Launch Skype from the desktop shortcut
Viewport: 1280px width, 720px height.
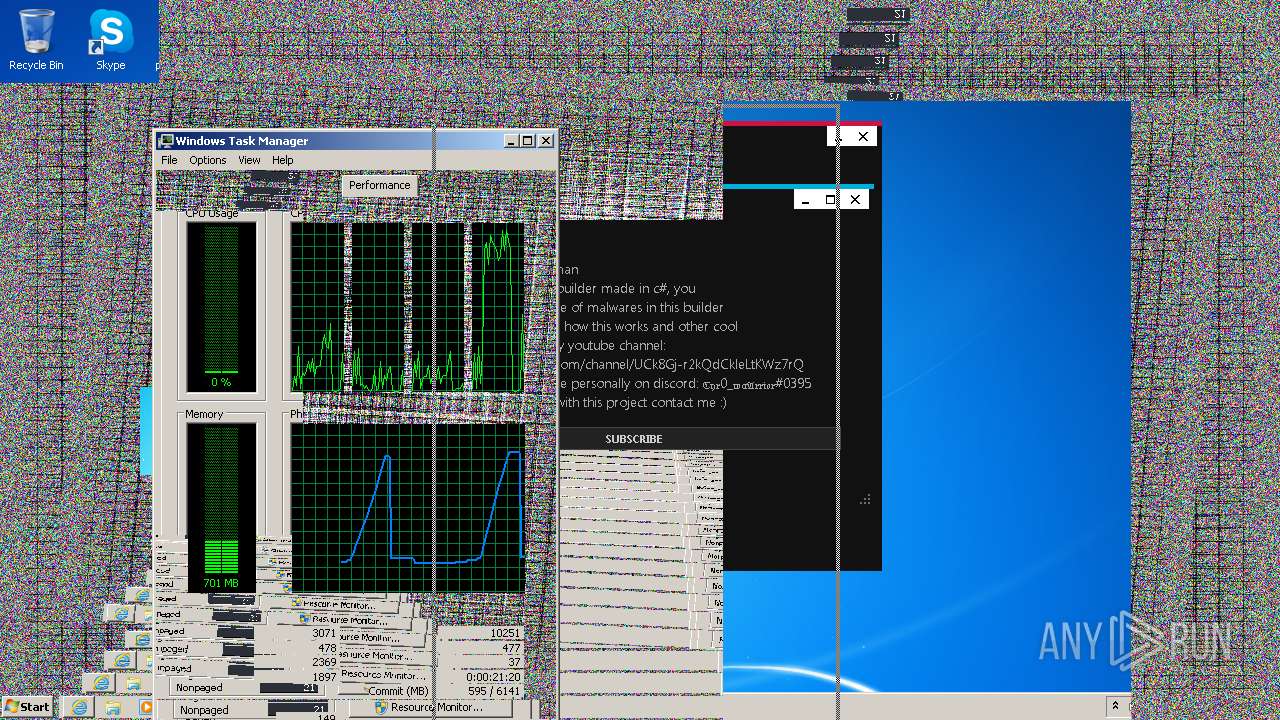click(110, 40)
